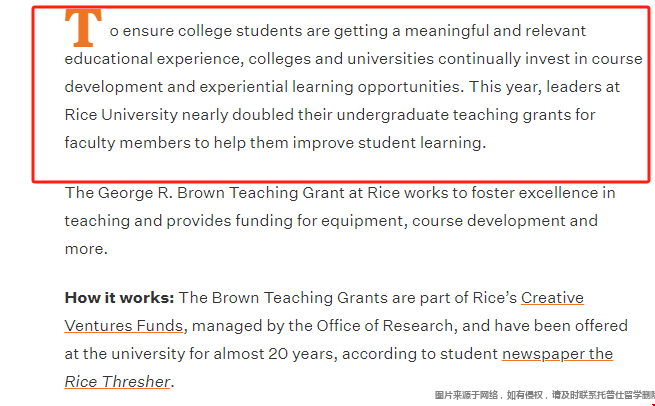The width and height of the screenshot is (655, 406).
Task: Click the word 'more.' ending second paragraph
Action: tap(86, 249)
